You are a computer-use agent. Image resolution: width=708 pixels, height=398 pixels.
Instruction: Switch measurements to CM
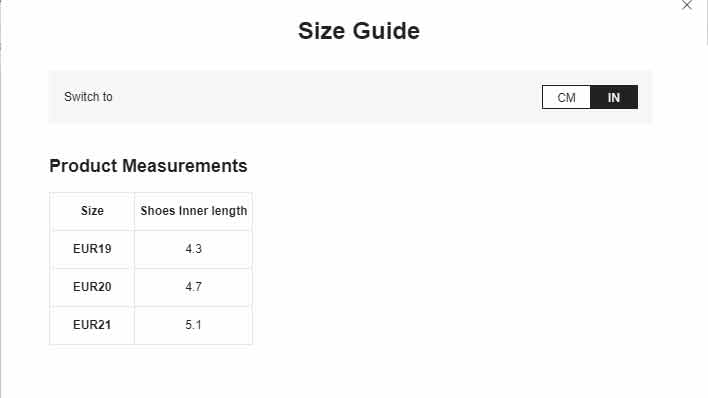point(566,97)
